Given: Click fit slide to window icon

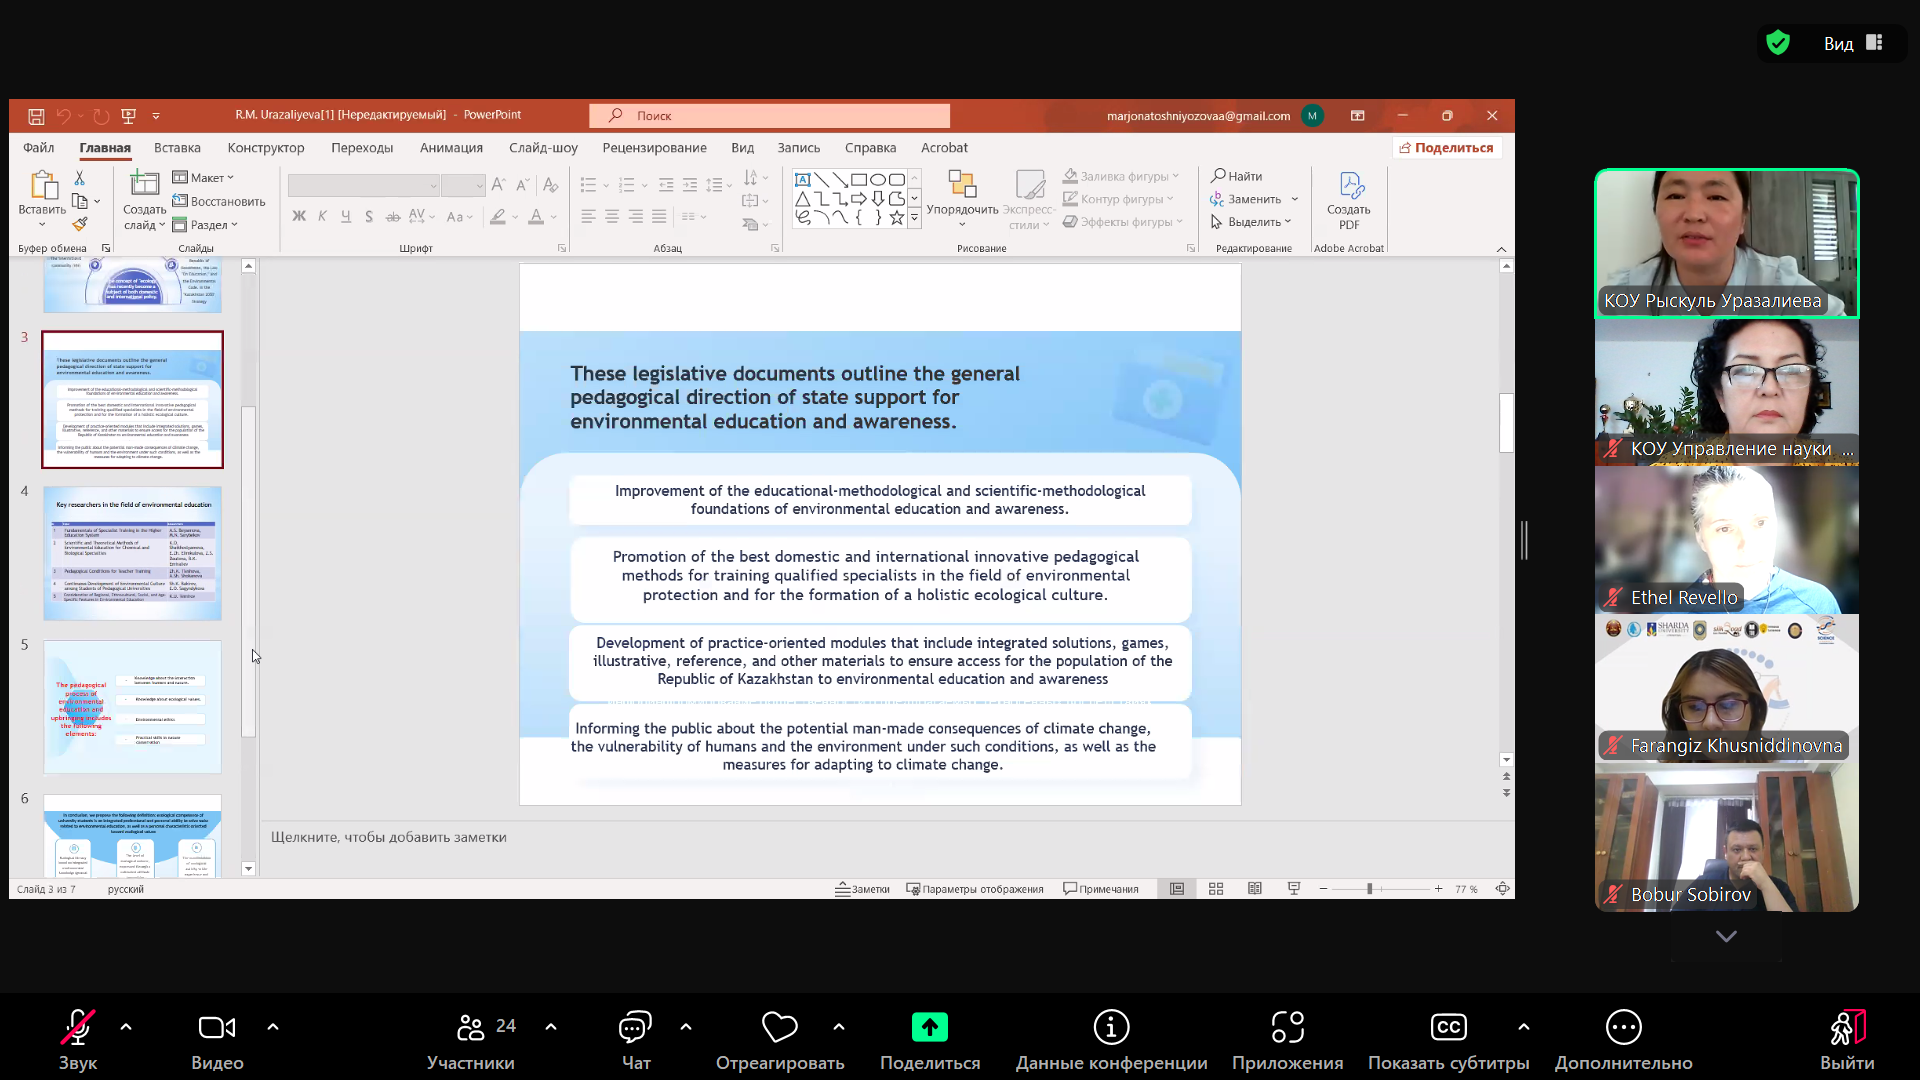Looking at the screenshot, I should coord(1502,889).
